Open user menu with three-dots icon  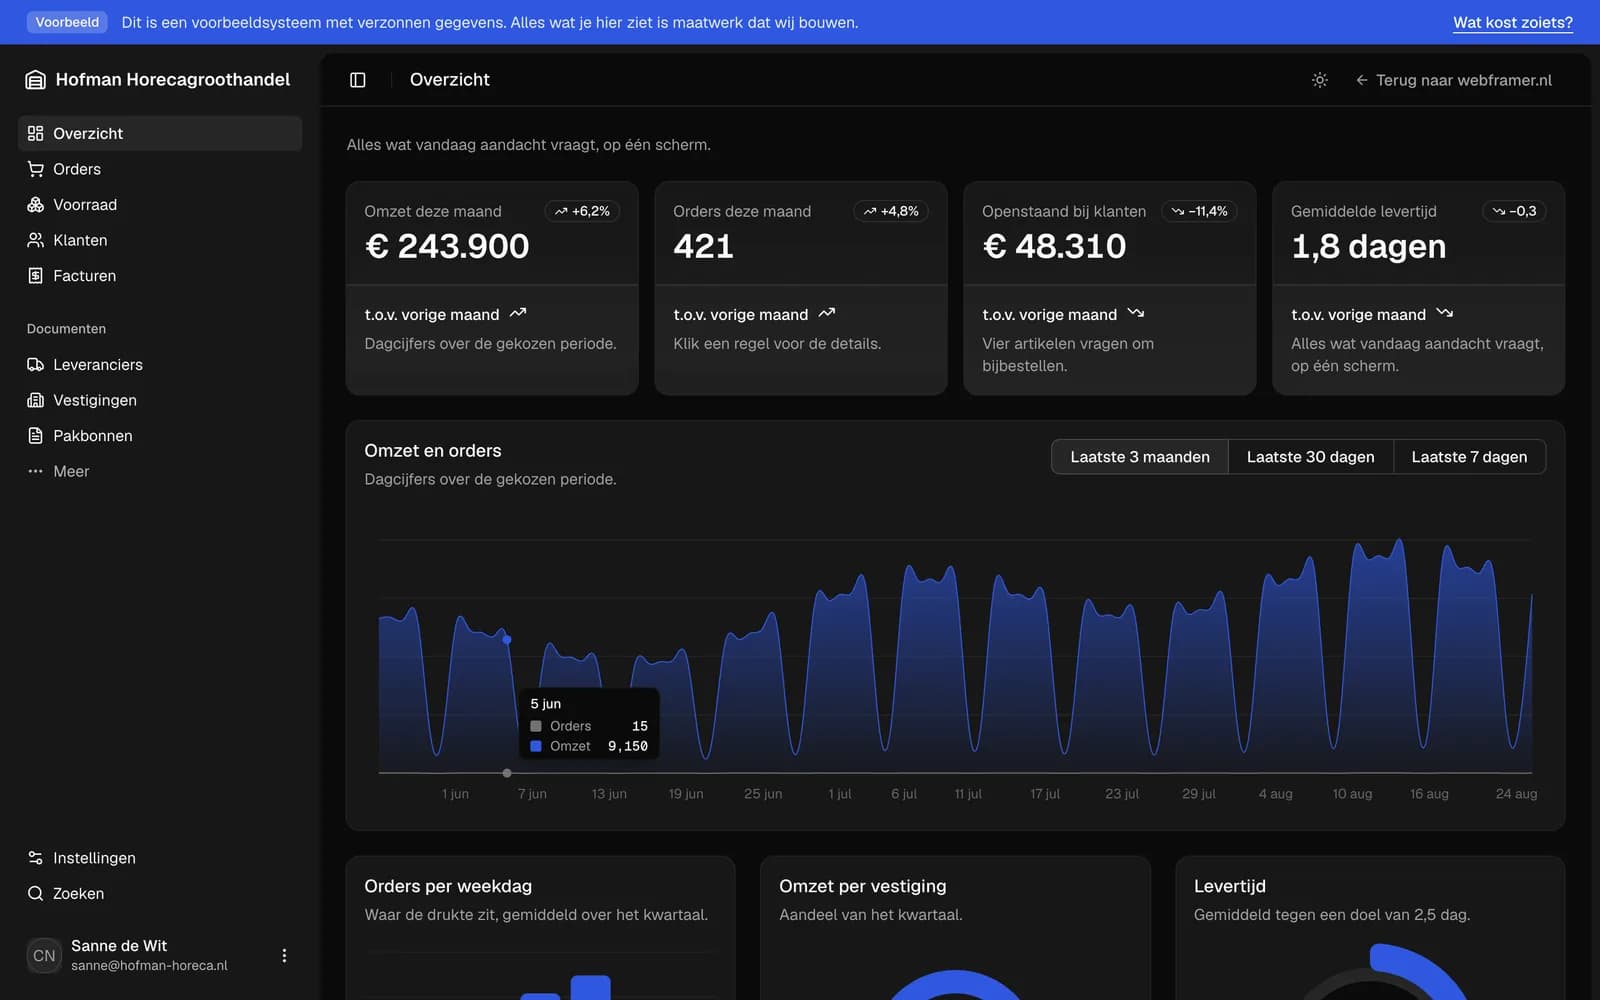pos(284,956)
